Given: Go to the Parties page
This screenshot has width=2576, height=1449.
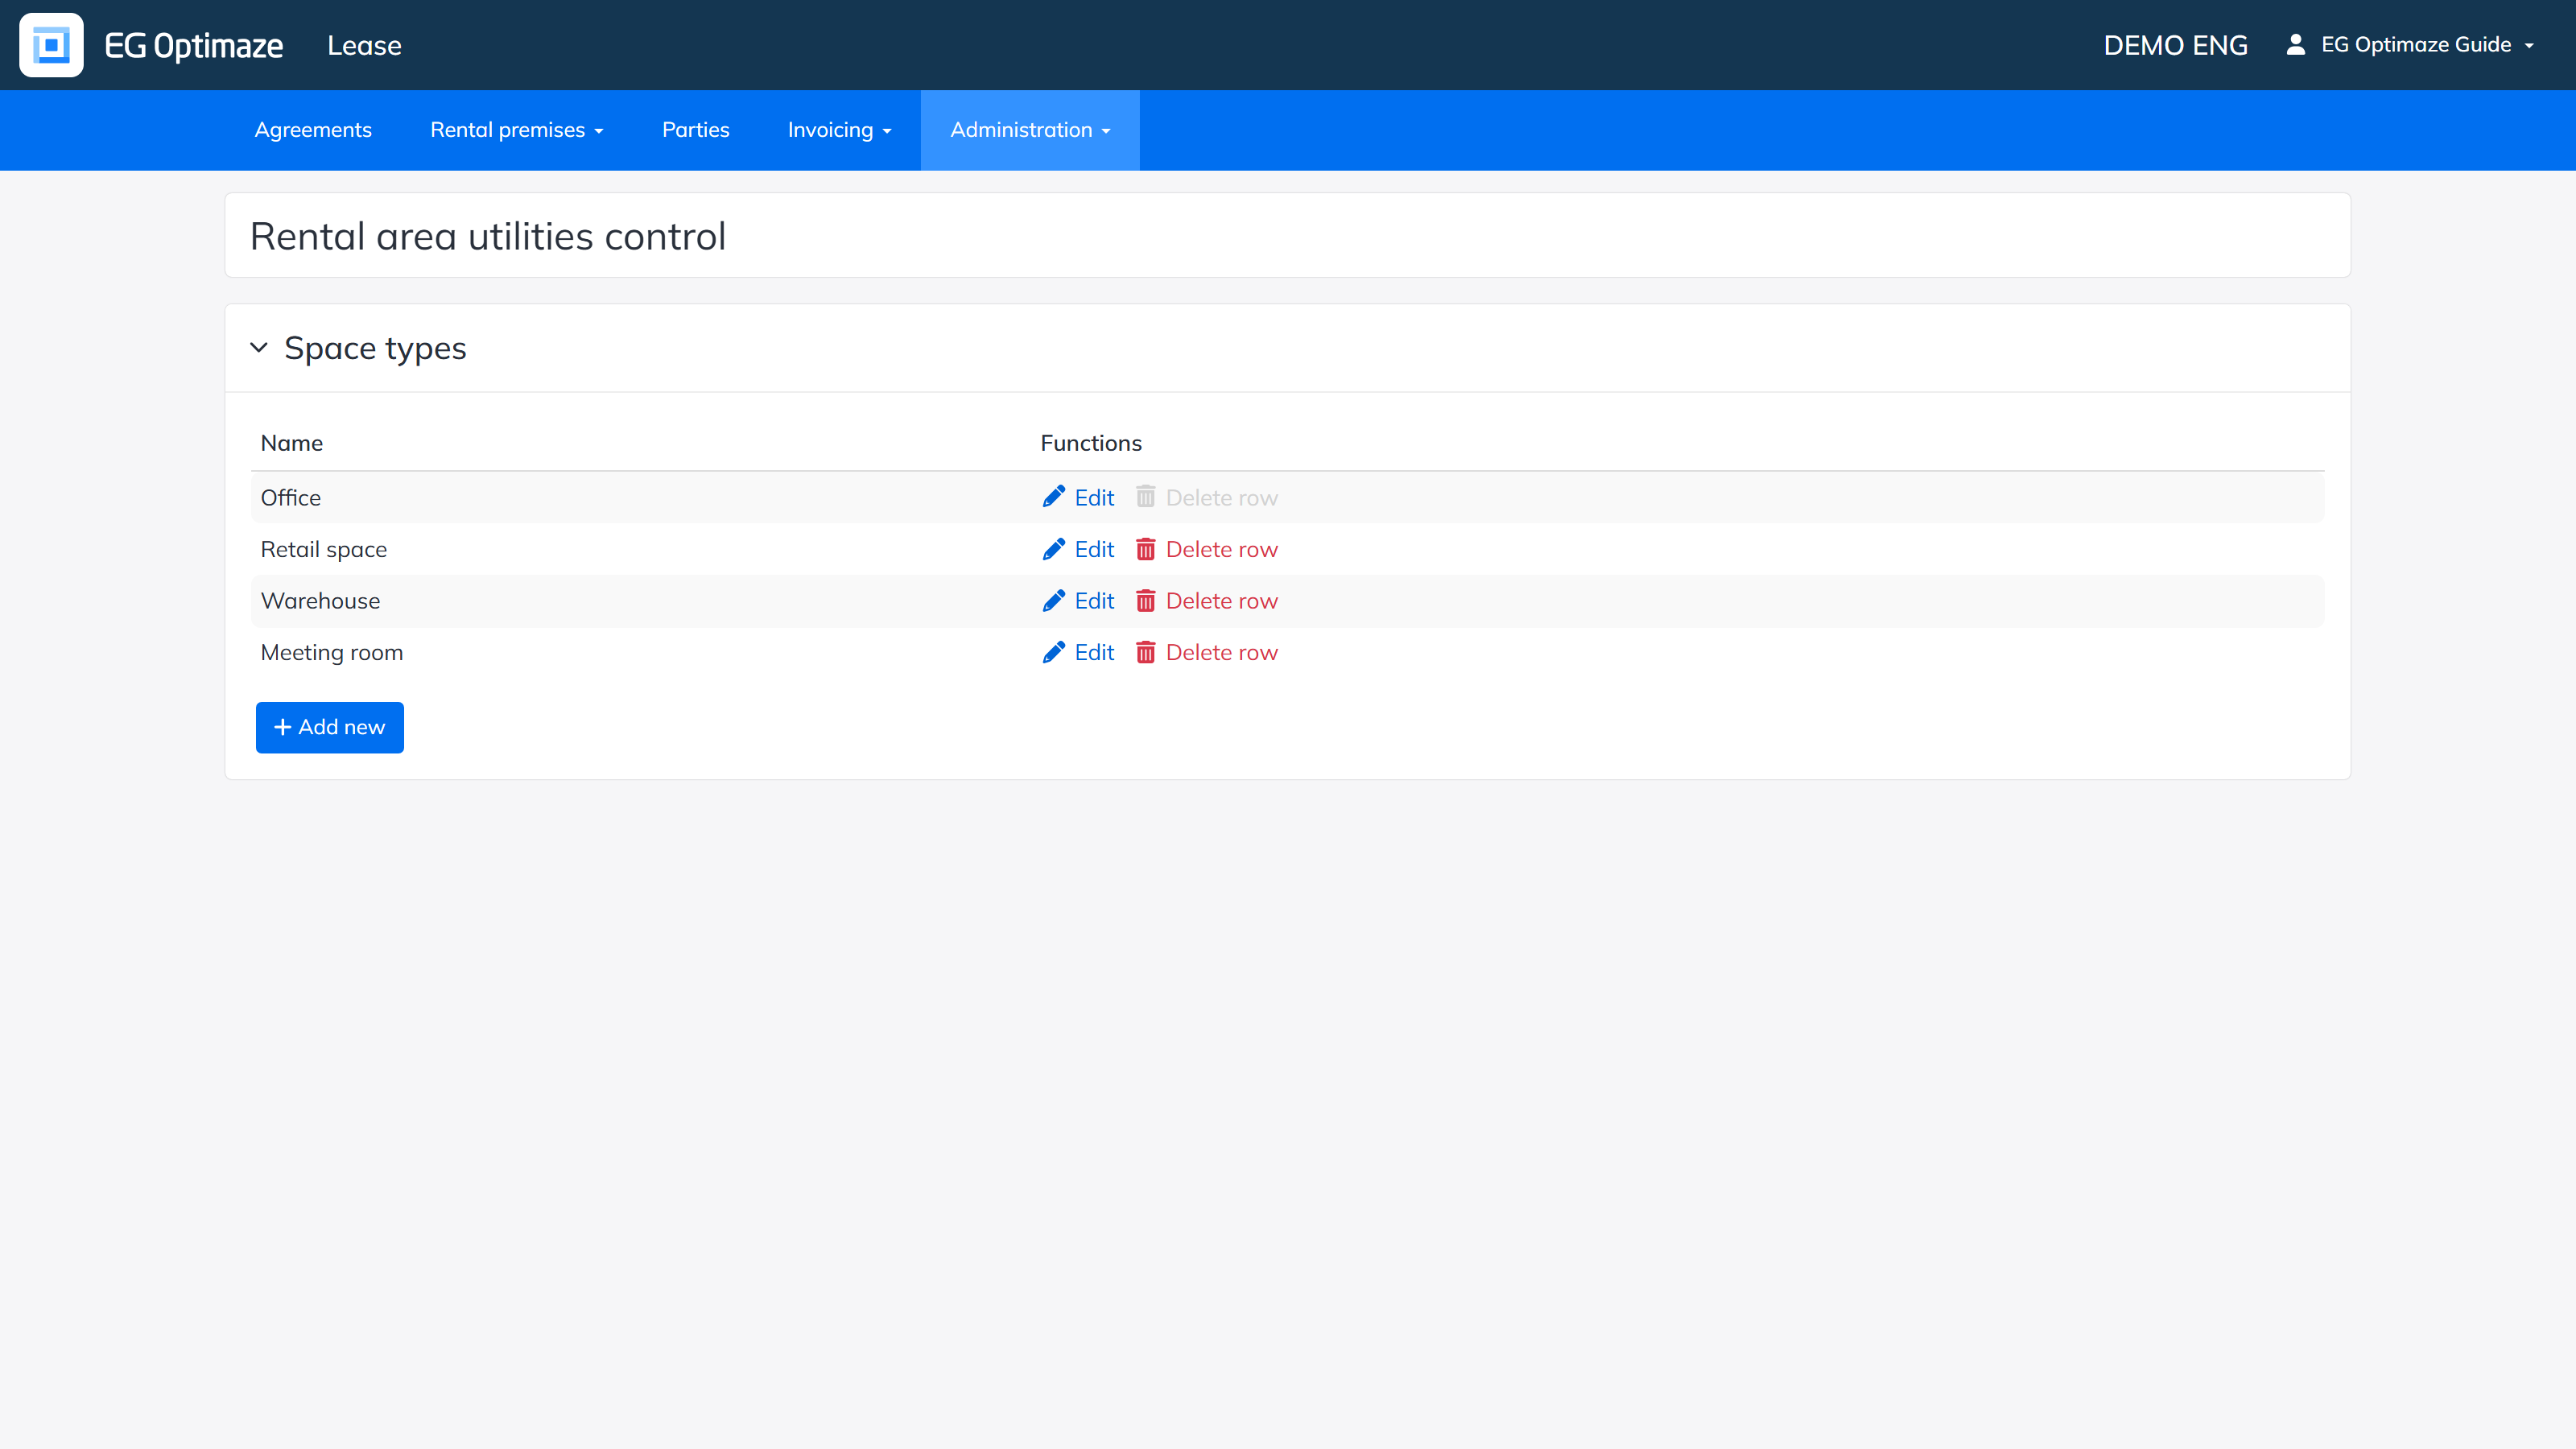Looking at the screenshot, I should point(696,130).
